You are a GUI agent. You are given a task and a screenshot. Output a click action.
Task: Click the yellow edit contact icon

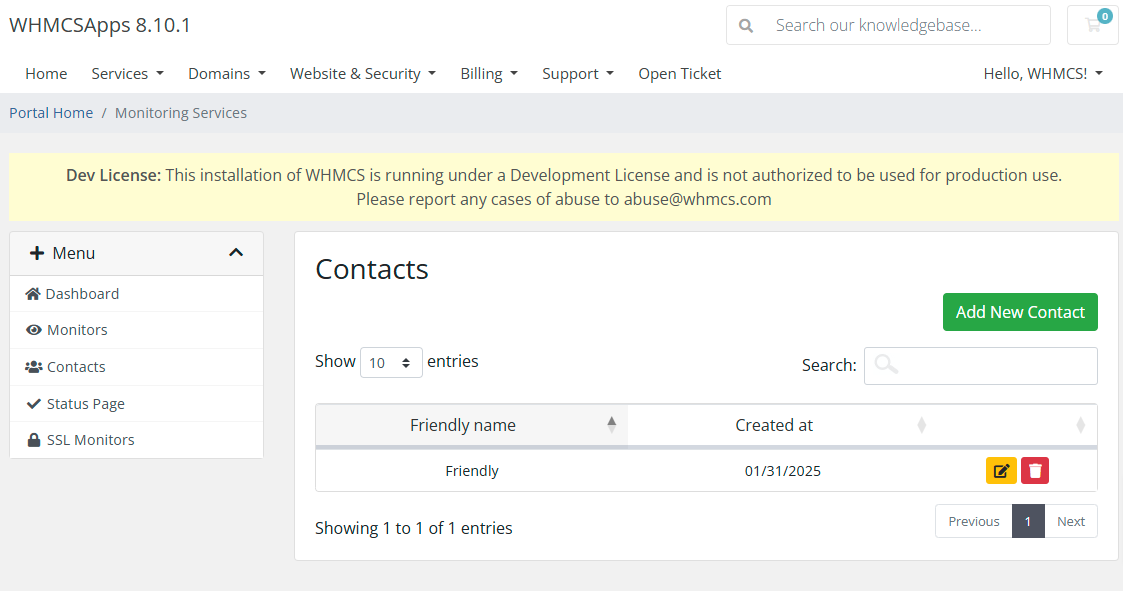tap(1001, 471)
